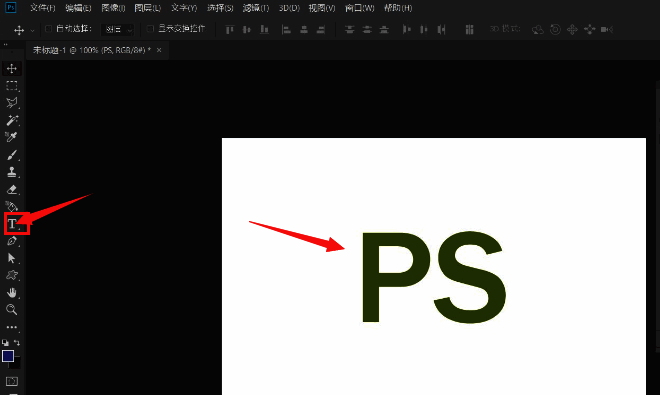
Task: Enable the 自动选择 (Auto-Select) checkbox
Action: coord(48,29)
